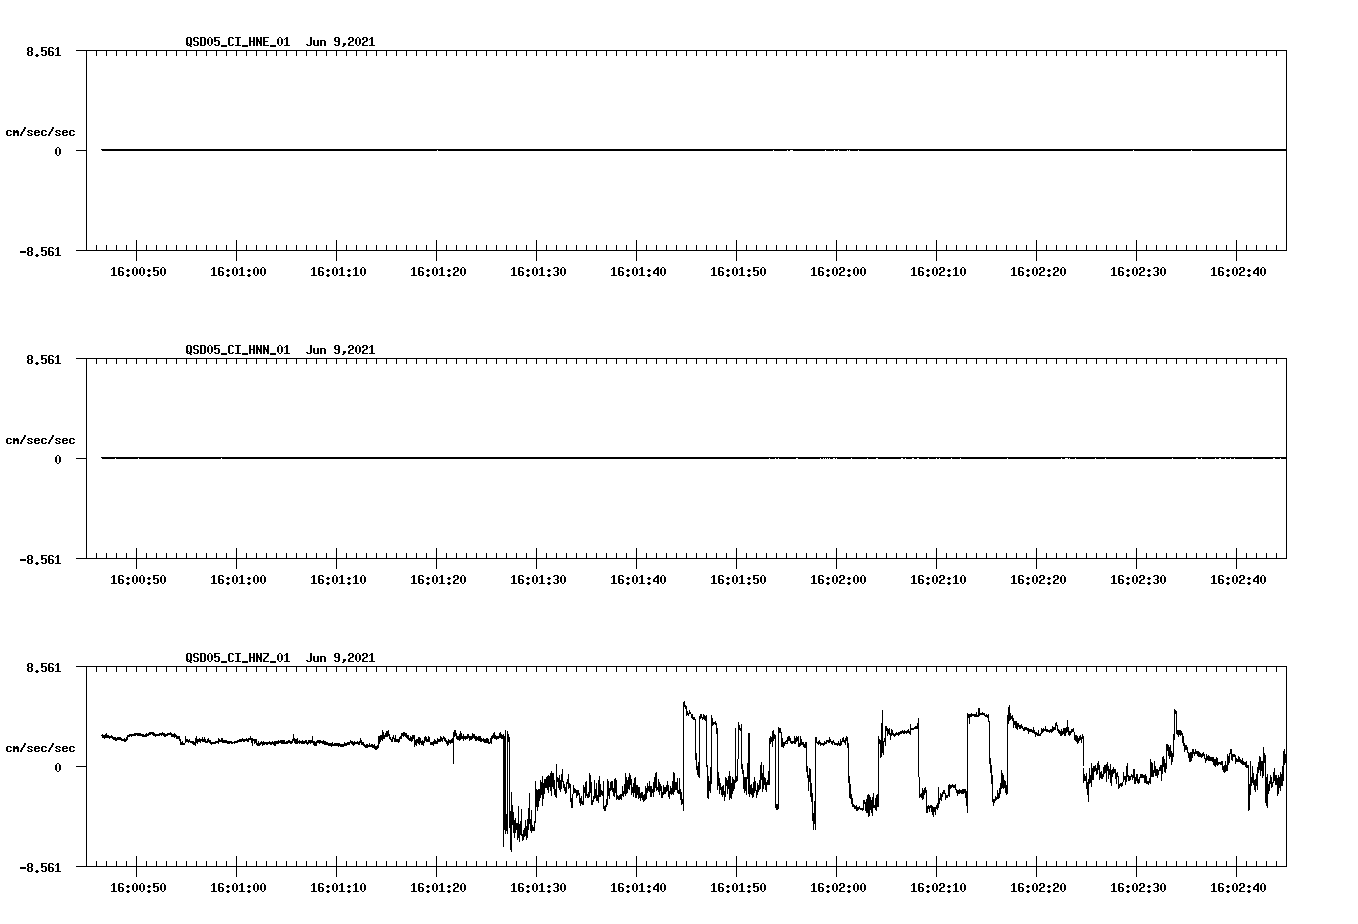Click 16:02:10 time label under HNN plot

pyautogui.click(x=938, y=580)
